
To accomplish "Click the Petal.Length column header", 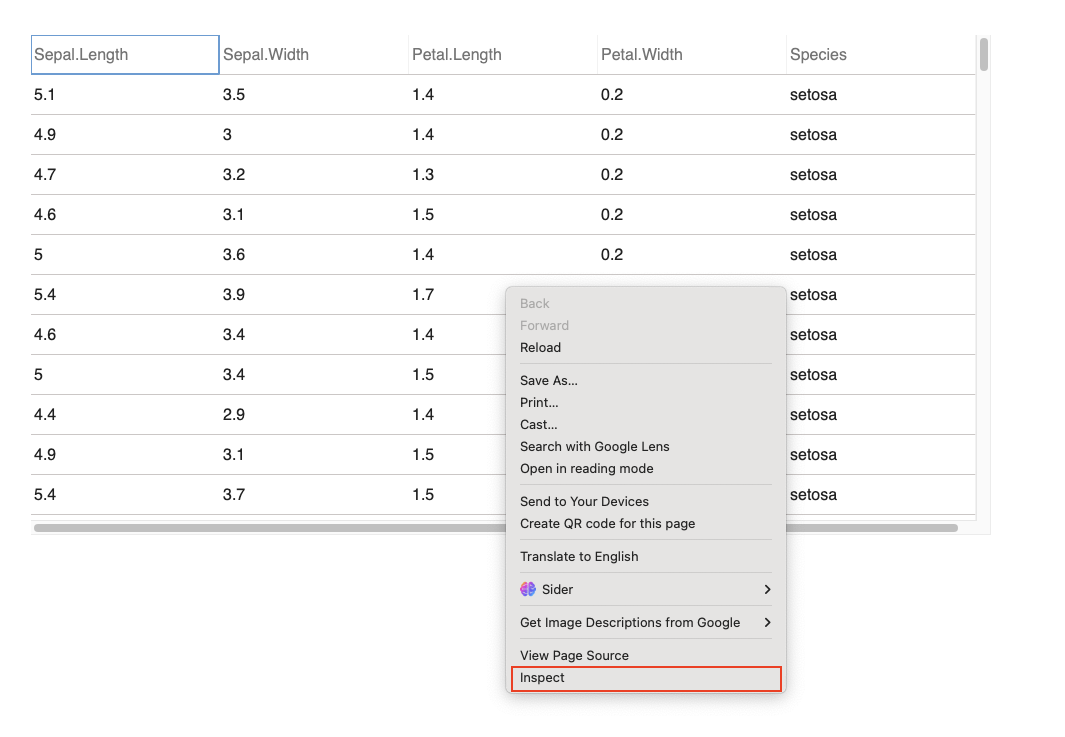I will (457, 55).
